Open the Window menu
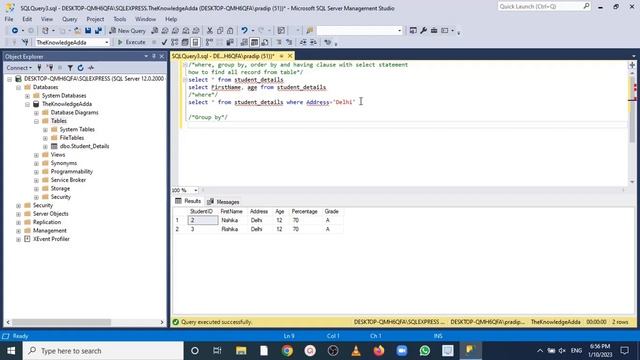This screenshot has height=360, width=640. pyautogui.click(x=145, y=19)
